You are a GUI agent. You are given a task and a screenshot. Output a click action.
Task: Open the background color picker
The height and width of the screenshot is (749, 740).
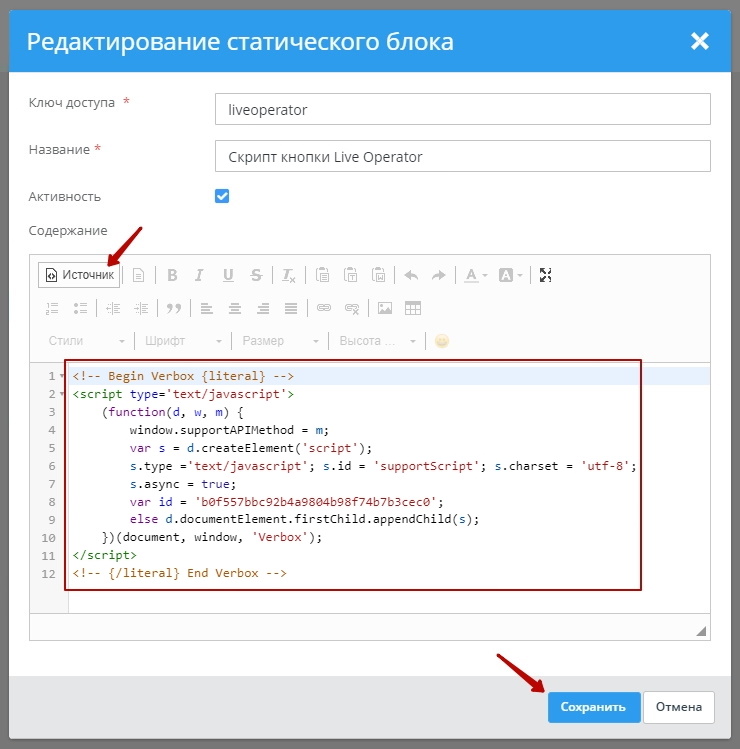click(511, 275)
